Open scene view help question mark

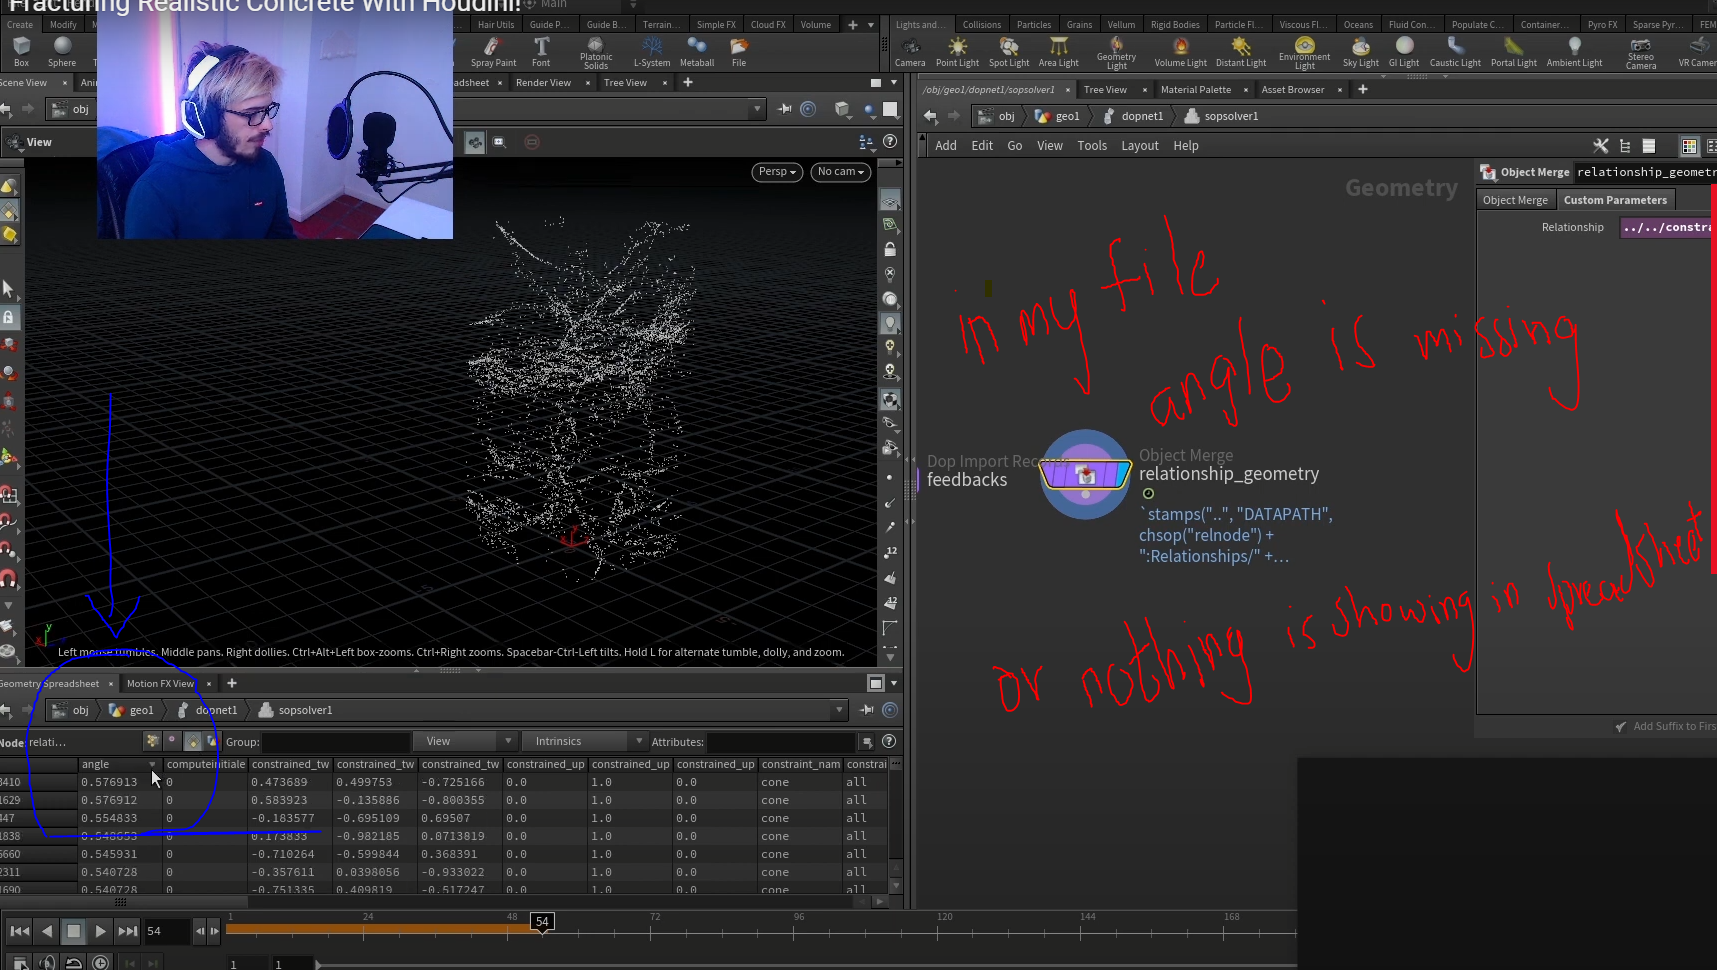[890, 142]
